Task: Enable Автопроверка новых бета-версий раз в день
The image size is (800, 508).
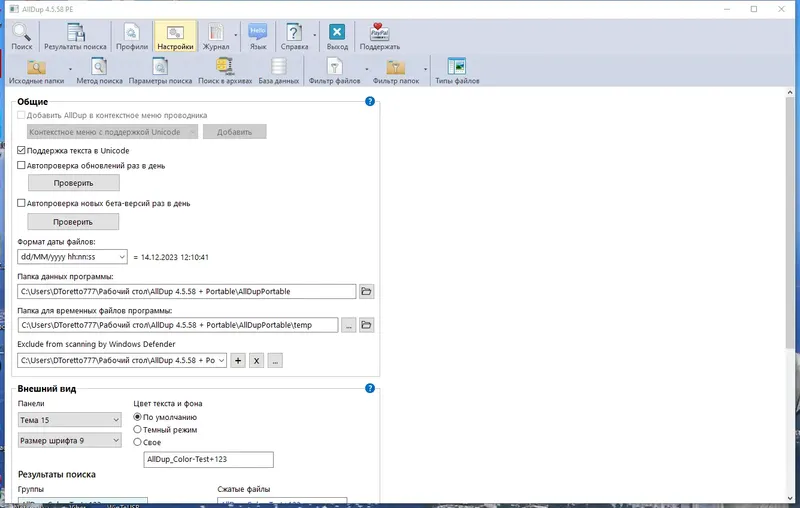Action: (21, 203)
